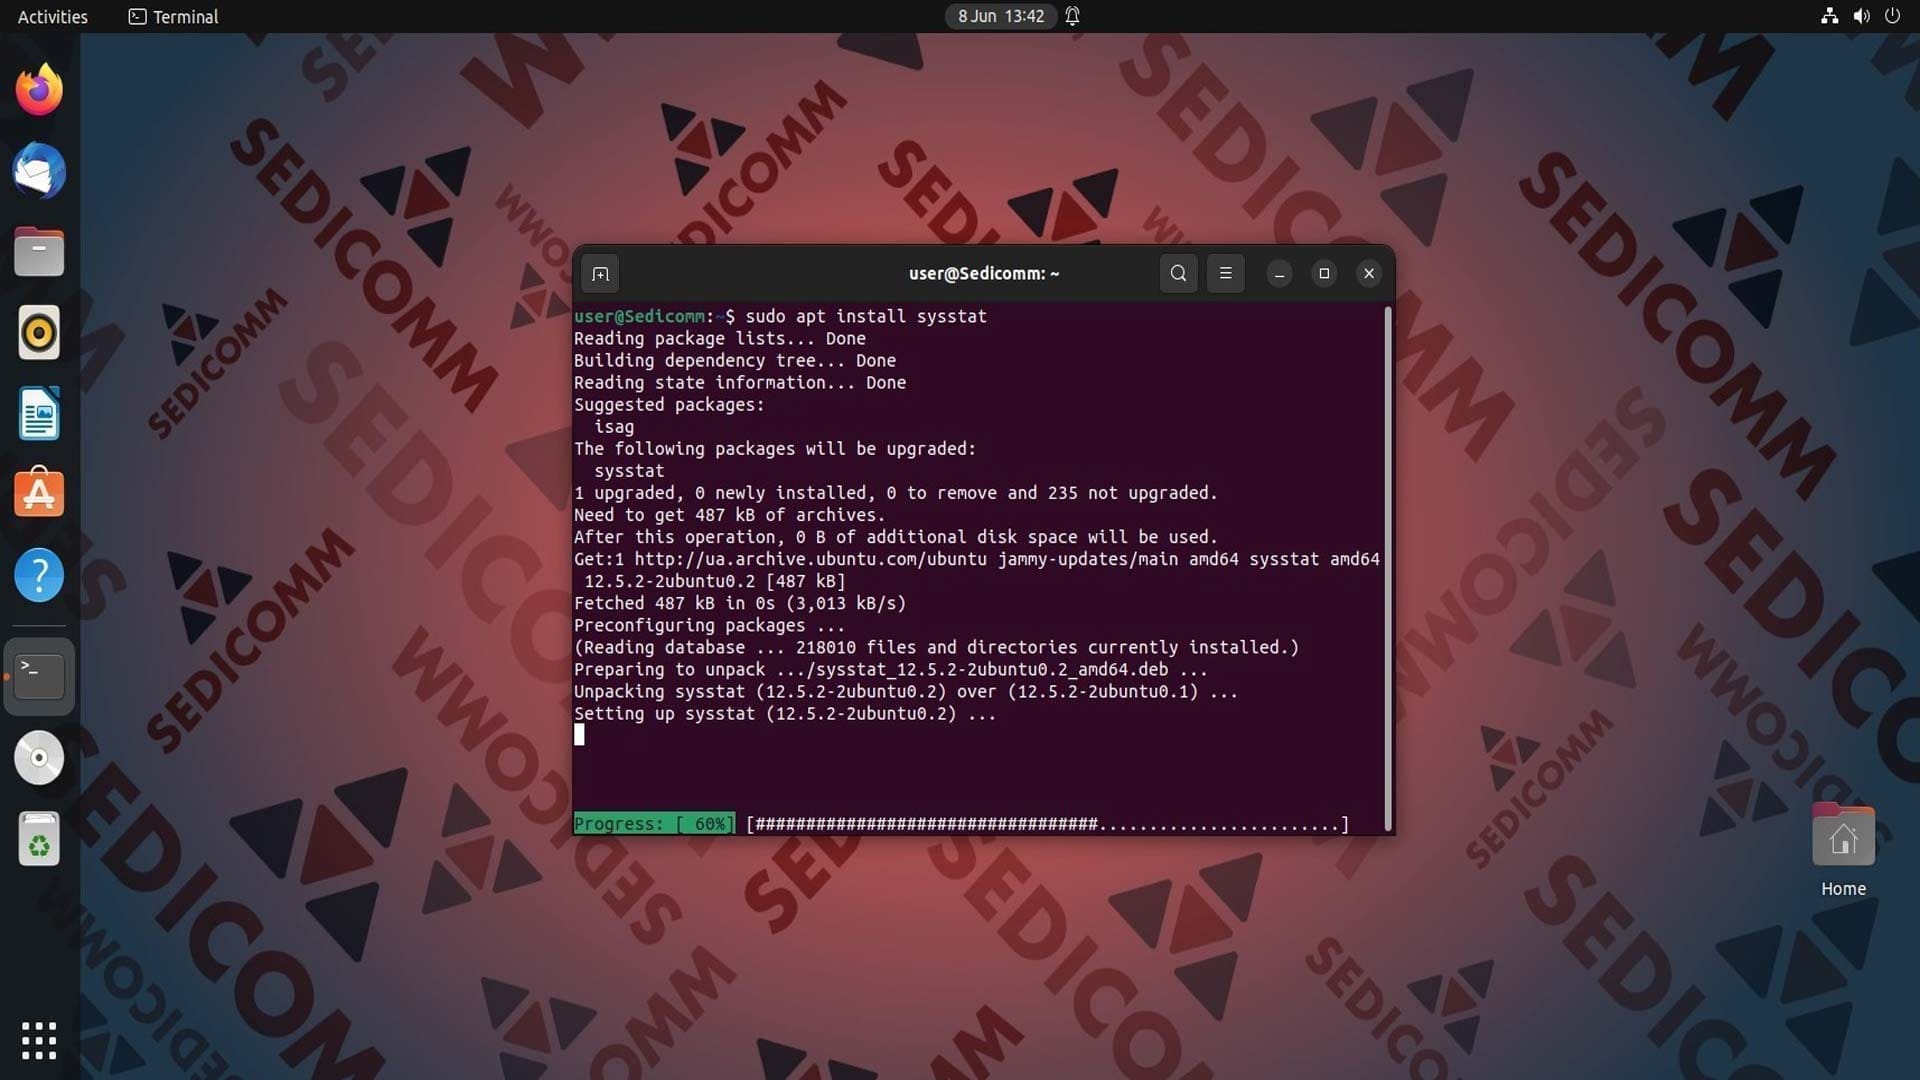The width and height of the screenshot is (1920, 1080).
Task: Click the notification bell icon
Action: click(x=1072, y=16)
